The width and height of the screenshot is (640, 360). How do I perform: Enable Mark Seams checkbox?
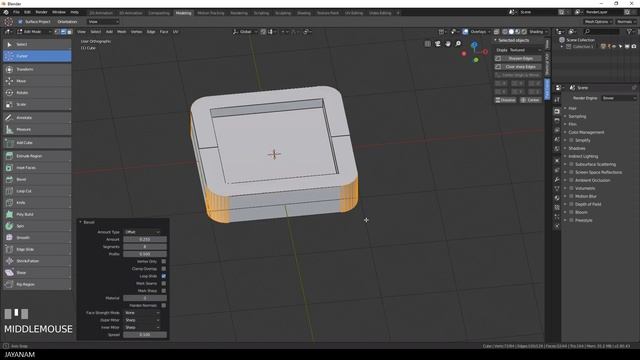(x=164, y=283)
